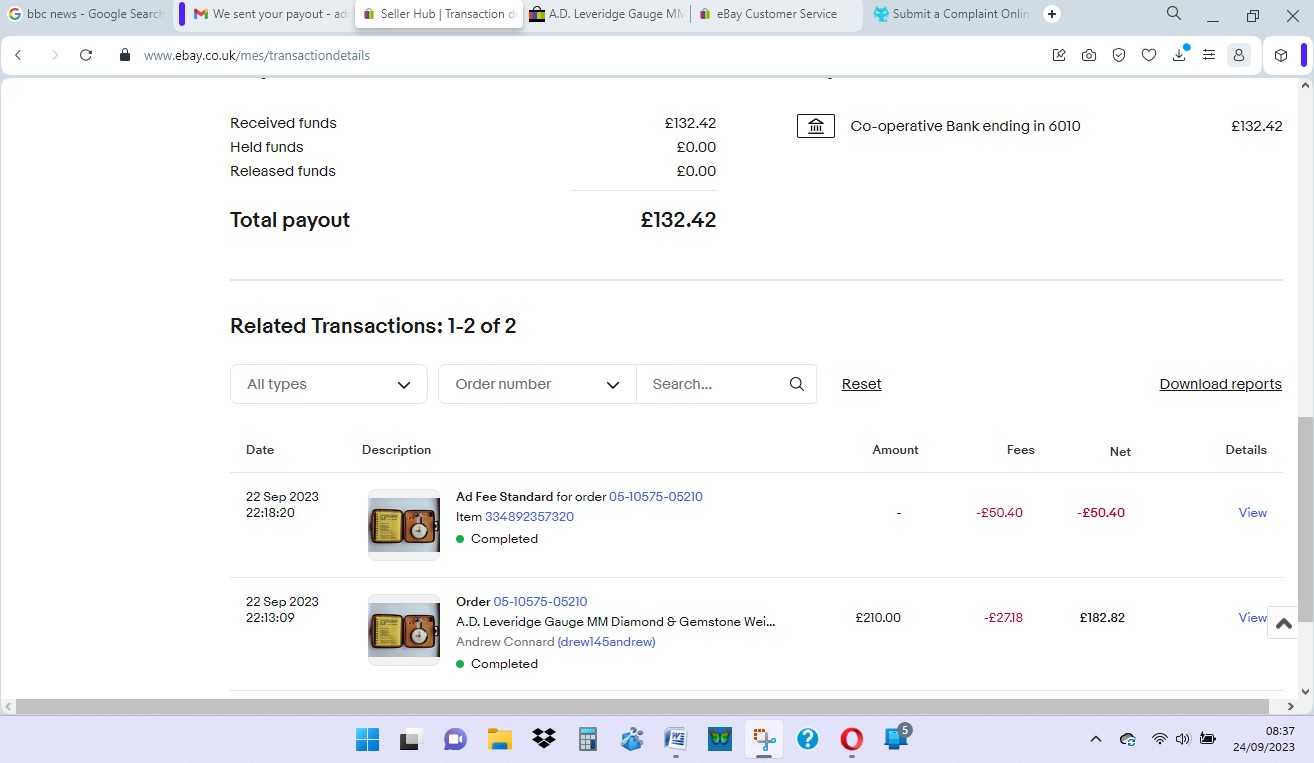The image size is (1314, 763).
Task: Click the Download reports link
Action: tap(1220, 384)
